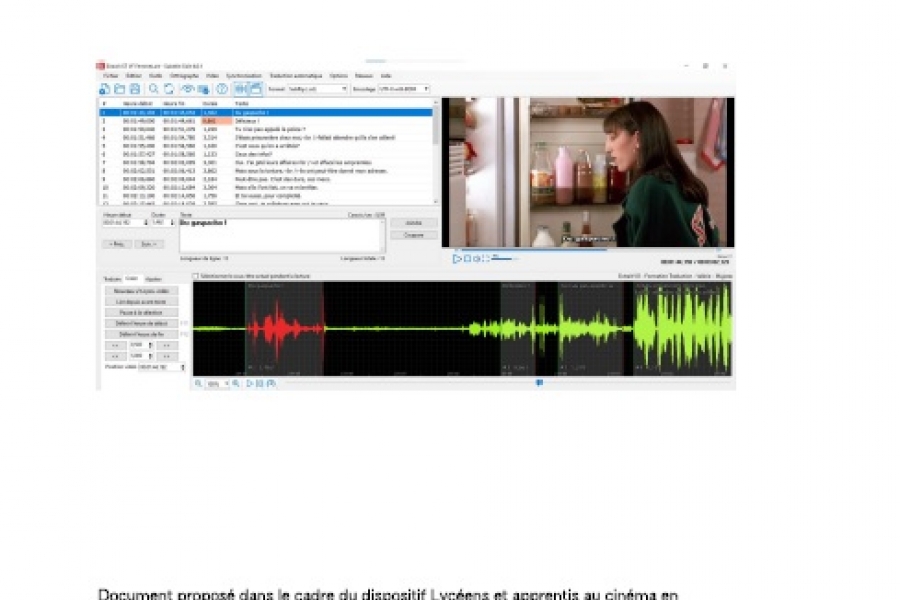Enable select current subtitle while playing checkbox
This screenshot has height=600, width=900.
point(196,275)
